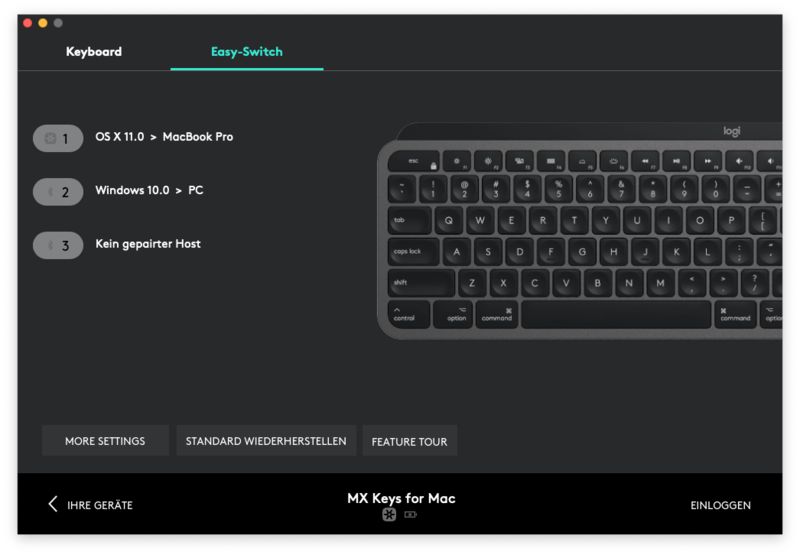Click the MX Keys keyboard image
The image size is (800, 555).
(580, 231)
